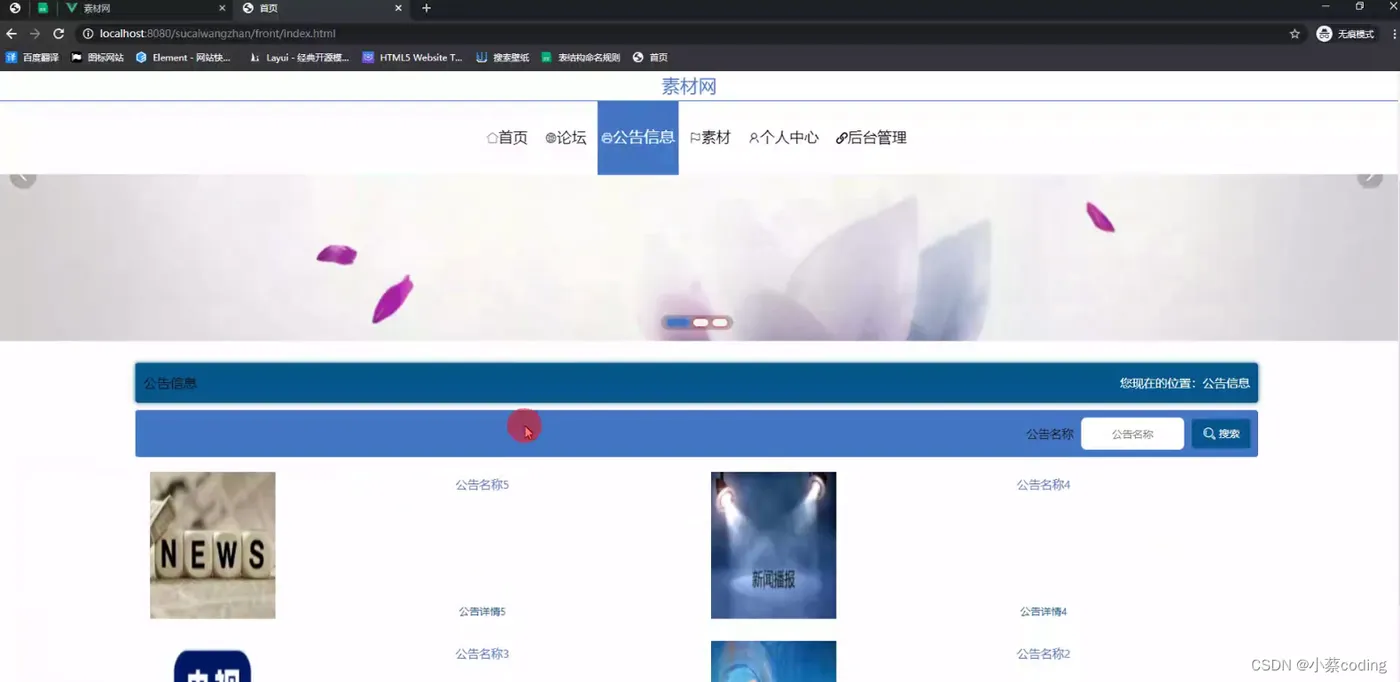
Task: Click the 搜索 search button
Action: click(1221, 434)
